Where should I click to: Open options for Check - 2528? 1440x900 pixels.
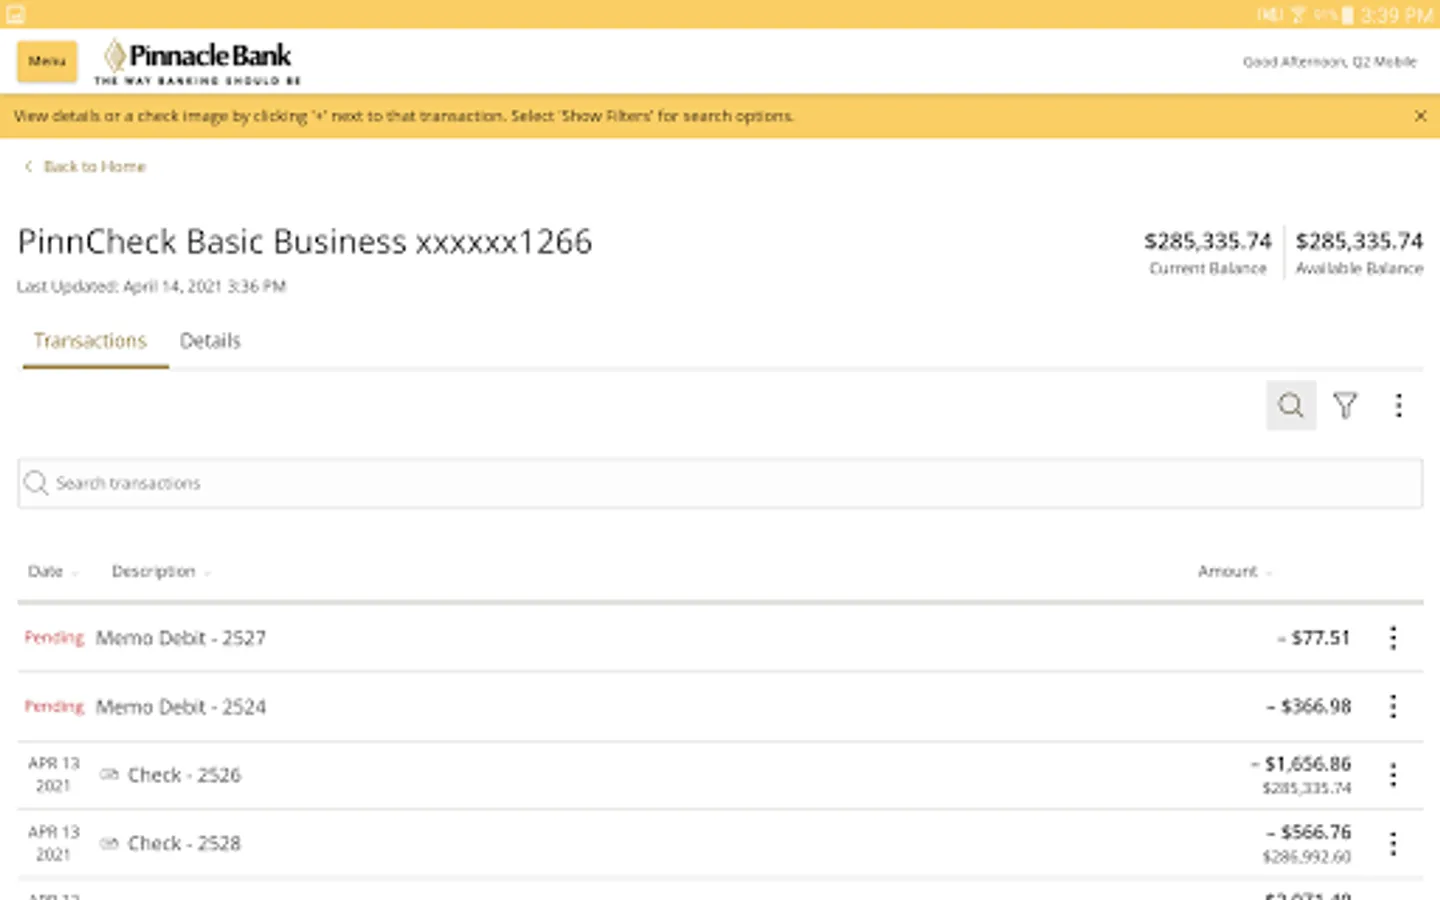(x=1393, y=844)
